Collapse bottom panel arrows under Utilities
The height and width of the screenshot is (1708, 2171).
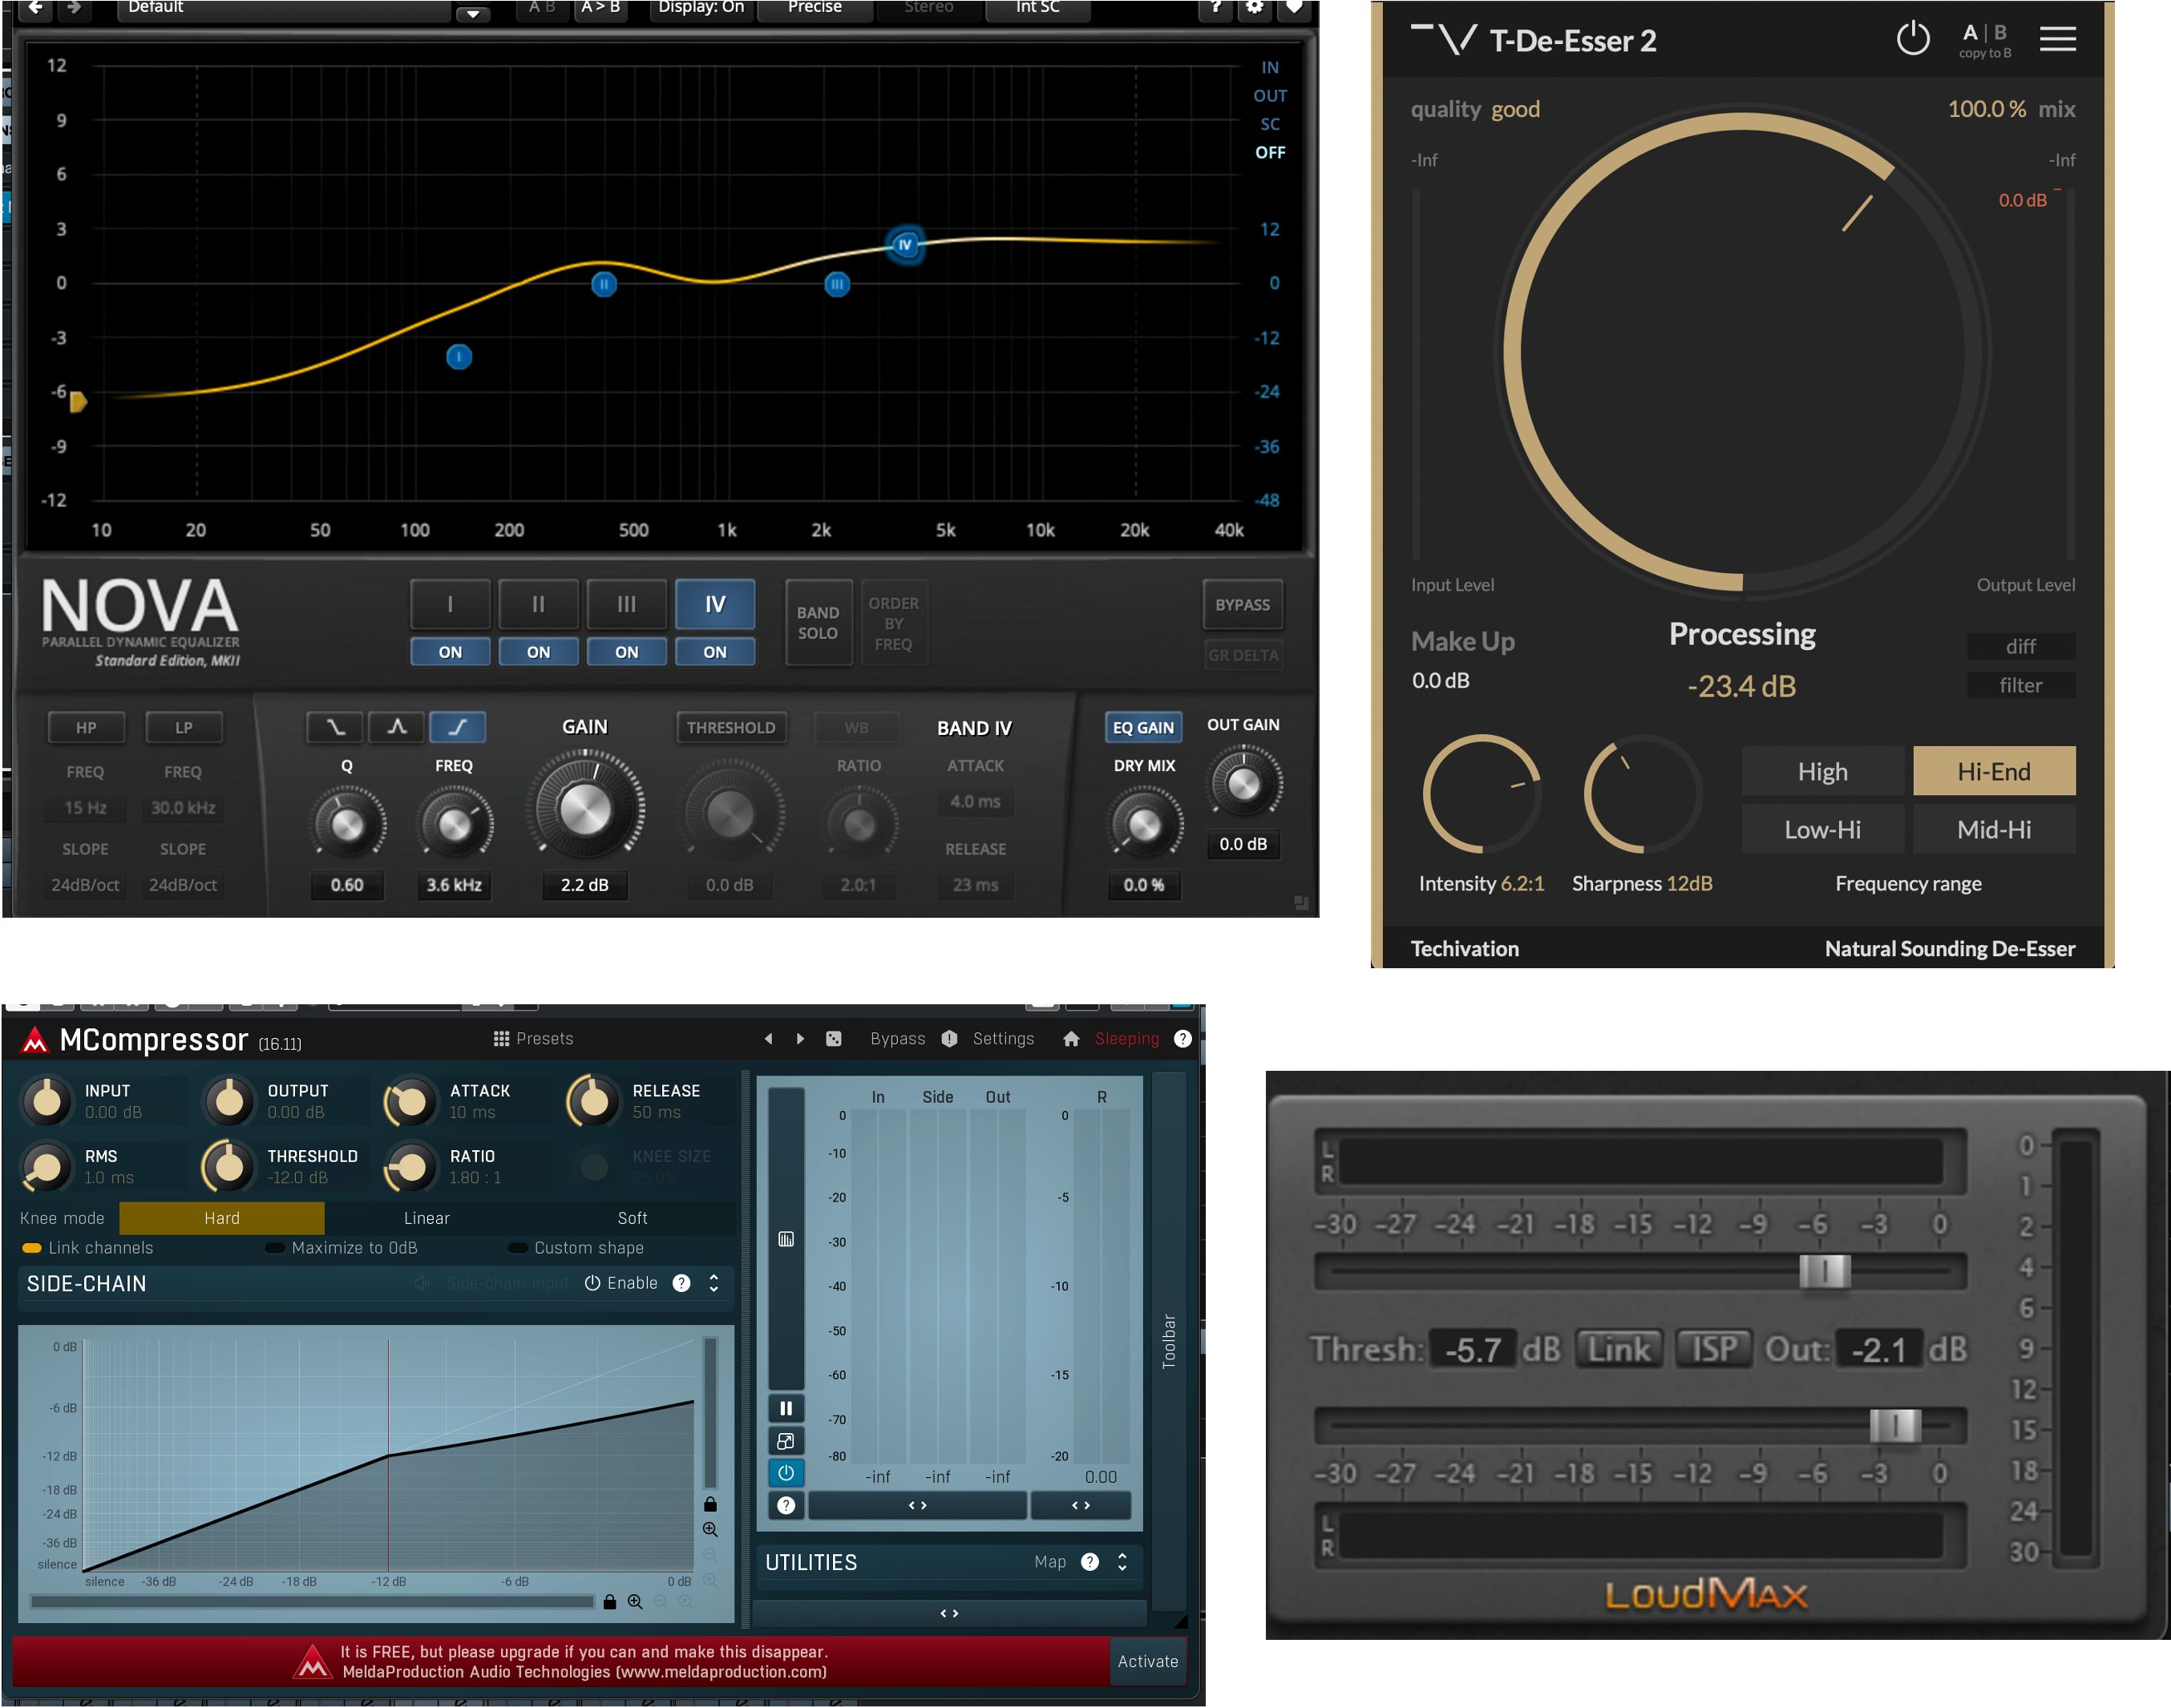click(949, 1613)
